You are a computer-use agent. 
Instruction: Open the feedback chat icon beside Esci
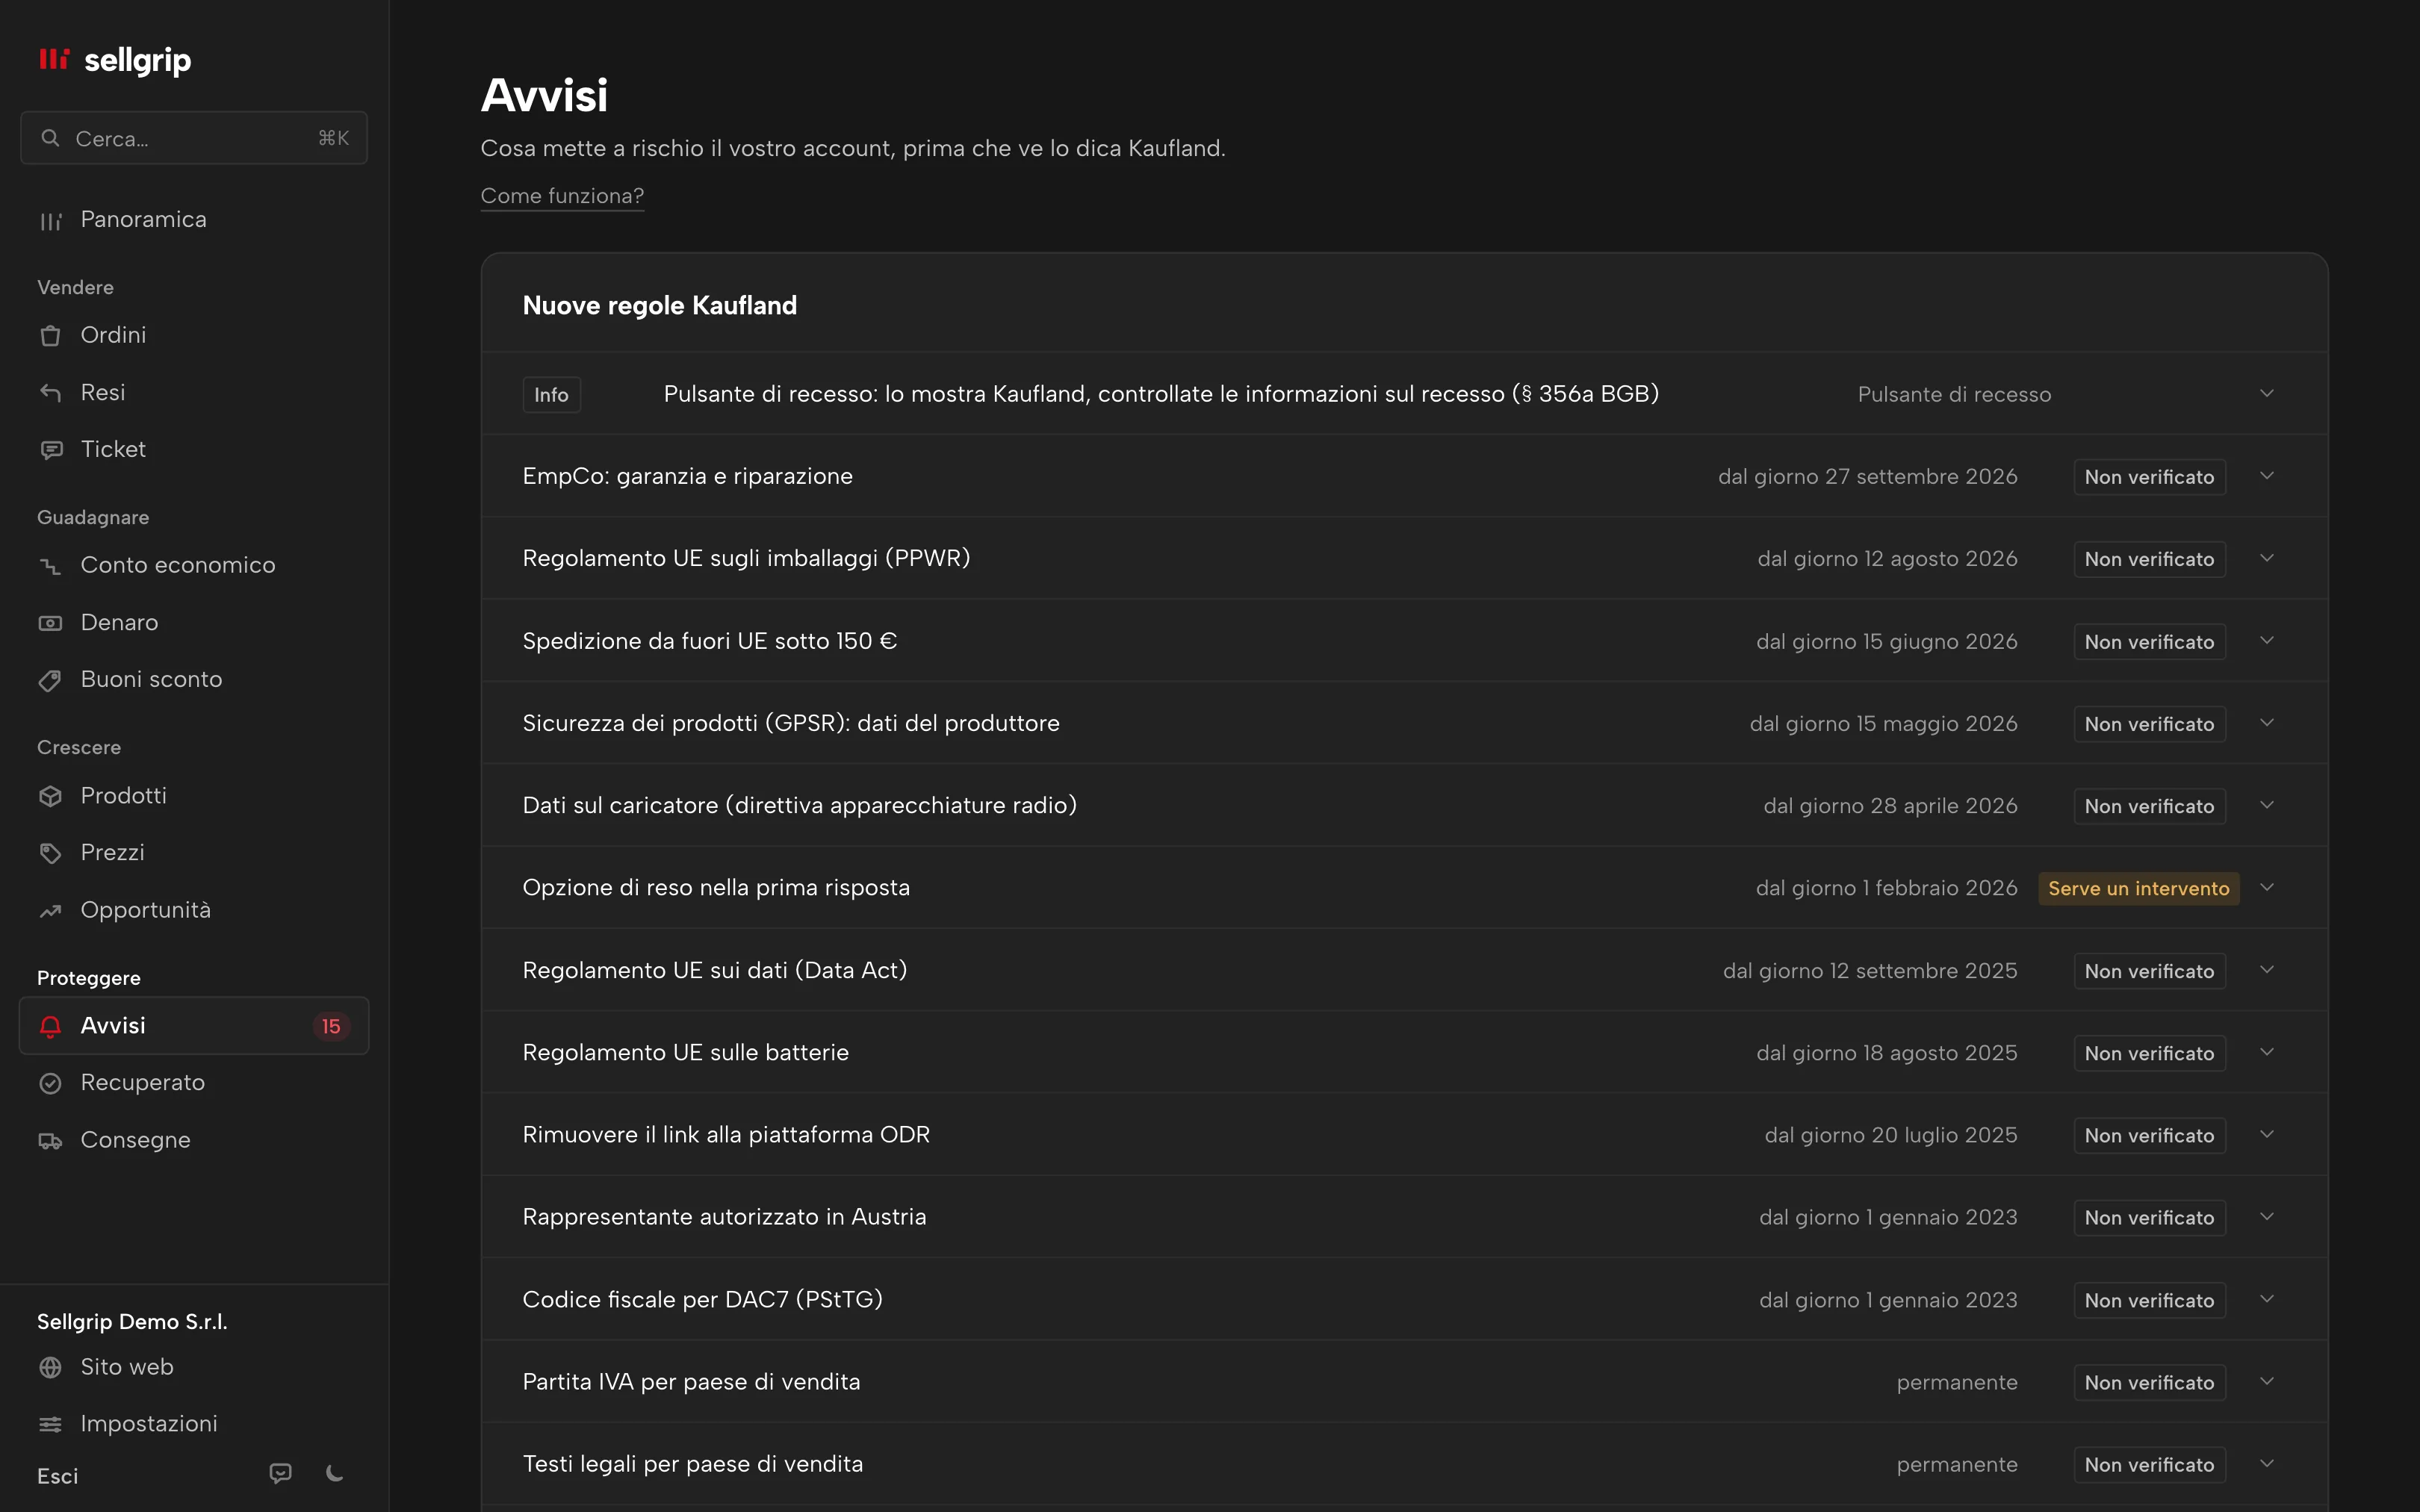(x=281, y=1473)
